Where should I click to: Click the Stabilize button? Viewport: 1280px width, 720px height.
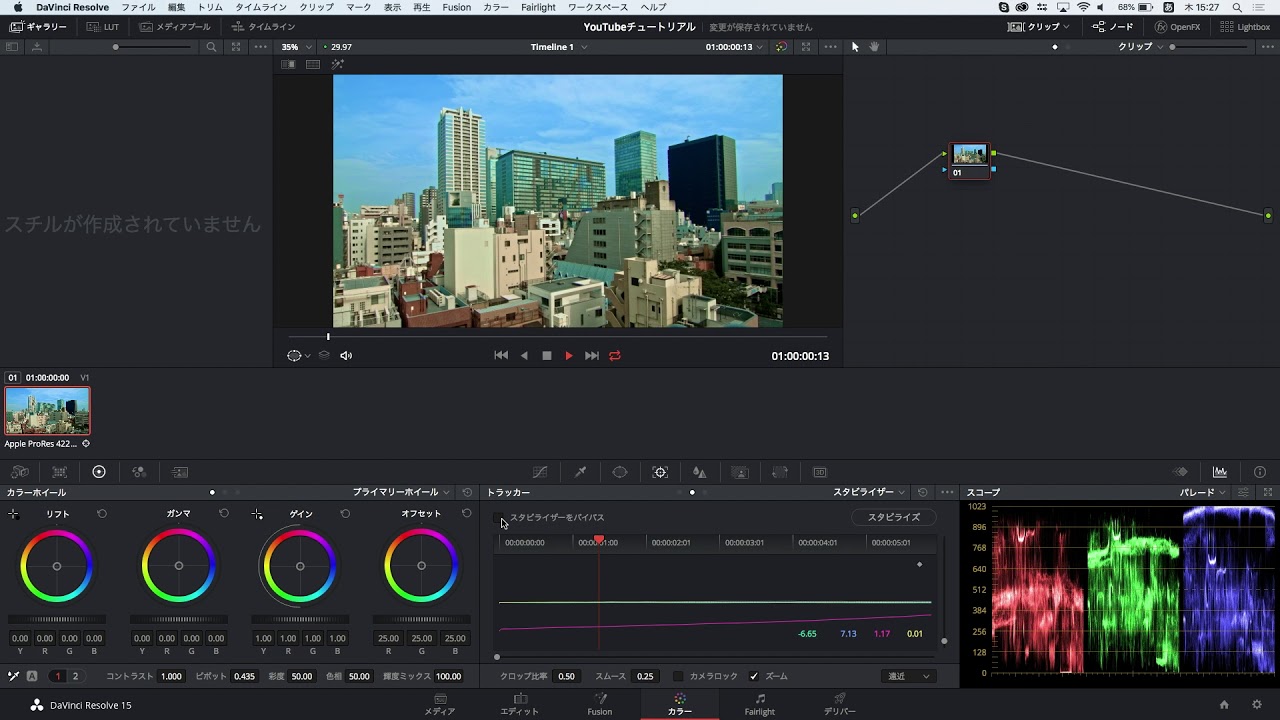[x=894, y=517]
